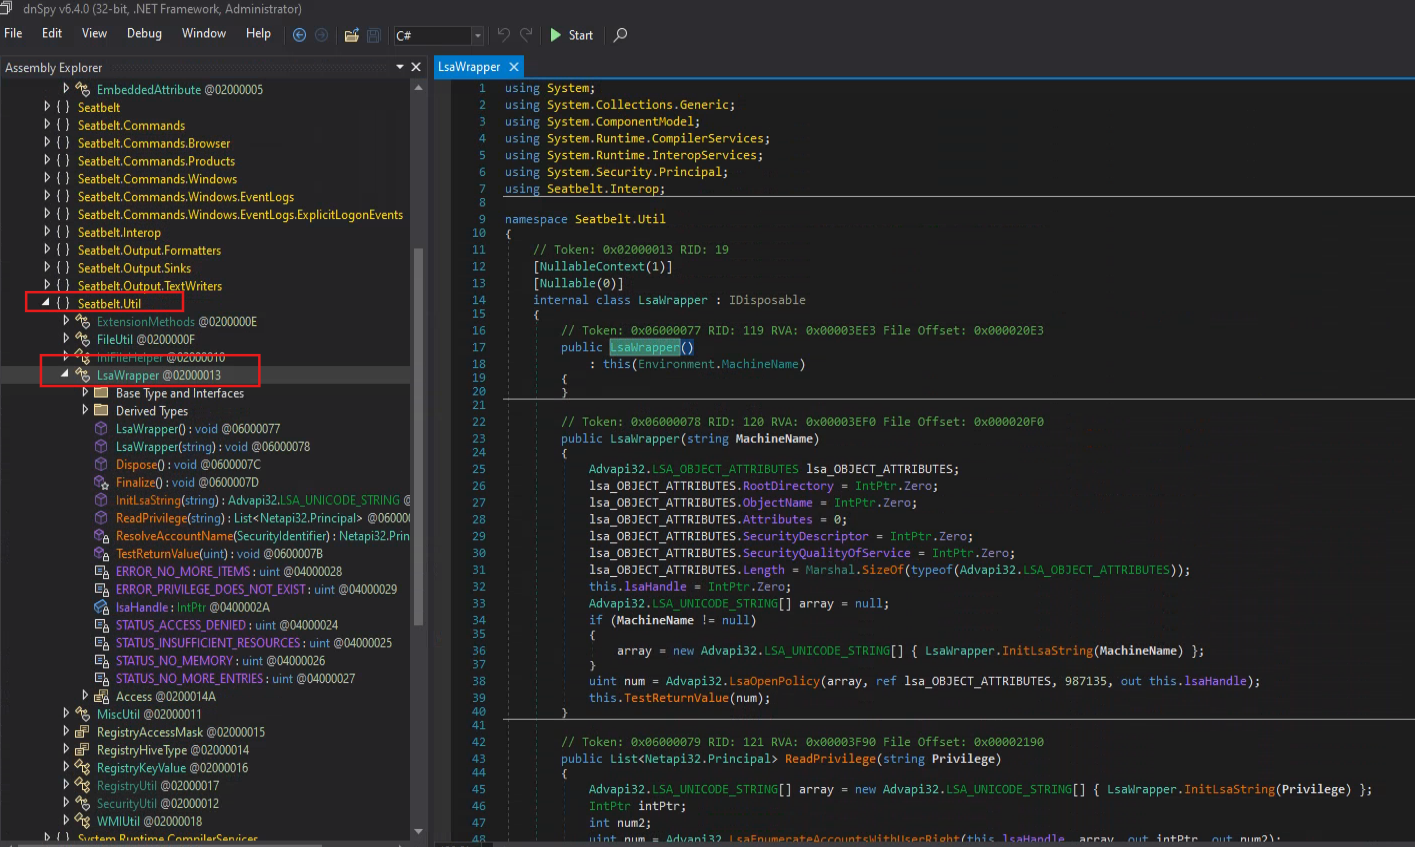Click the LsaWrapper class icon in tree
1415x847 pixels.
click(x=83, y=375)
